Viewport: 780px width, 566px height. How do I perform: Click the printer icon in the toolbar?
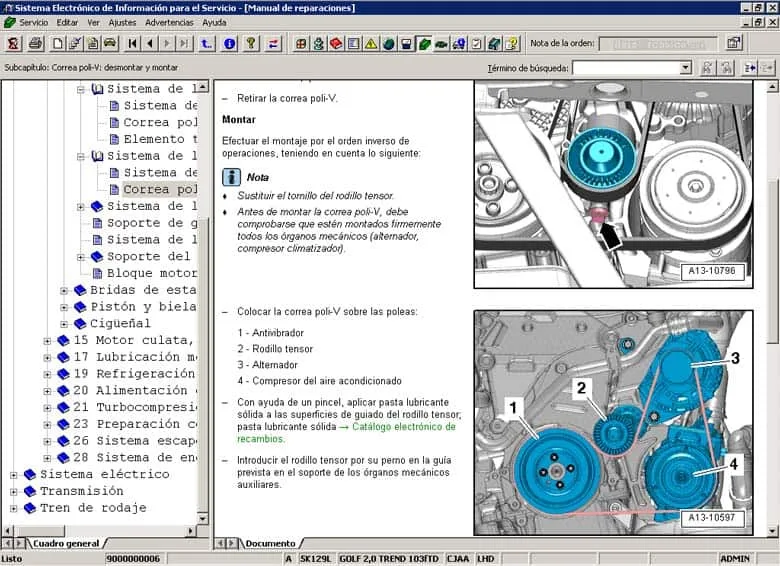click(36, 43)
